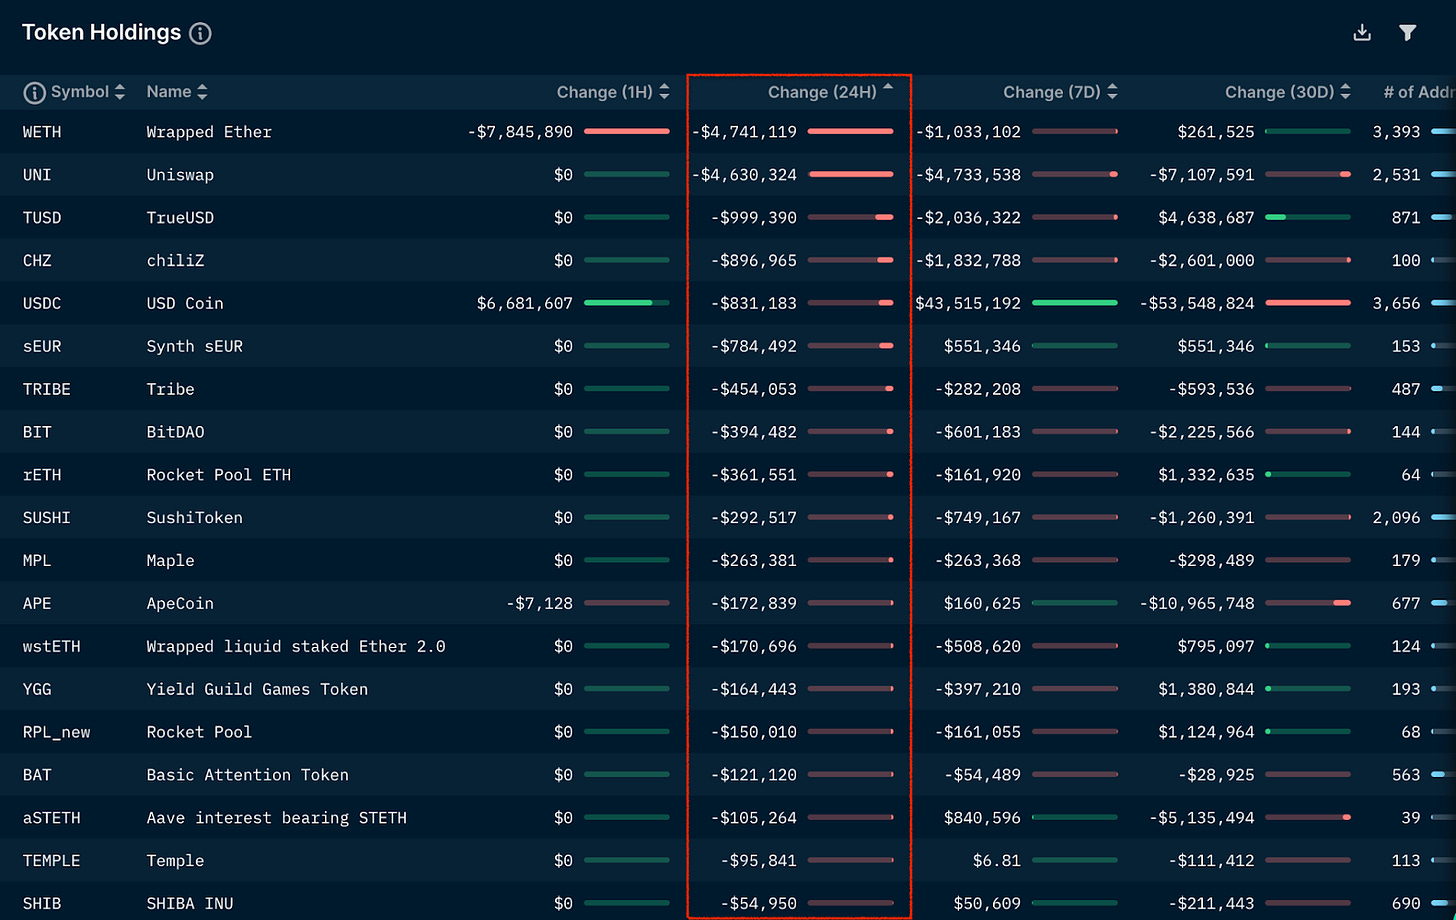Click the TrueUSD name
Image resolution: width=1456 pixels, height=920 pixels.
click(x=180, y=218)
